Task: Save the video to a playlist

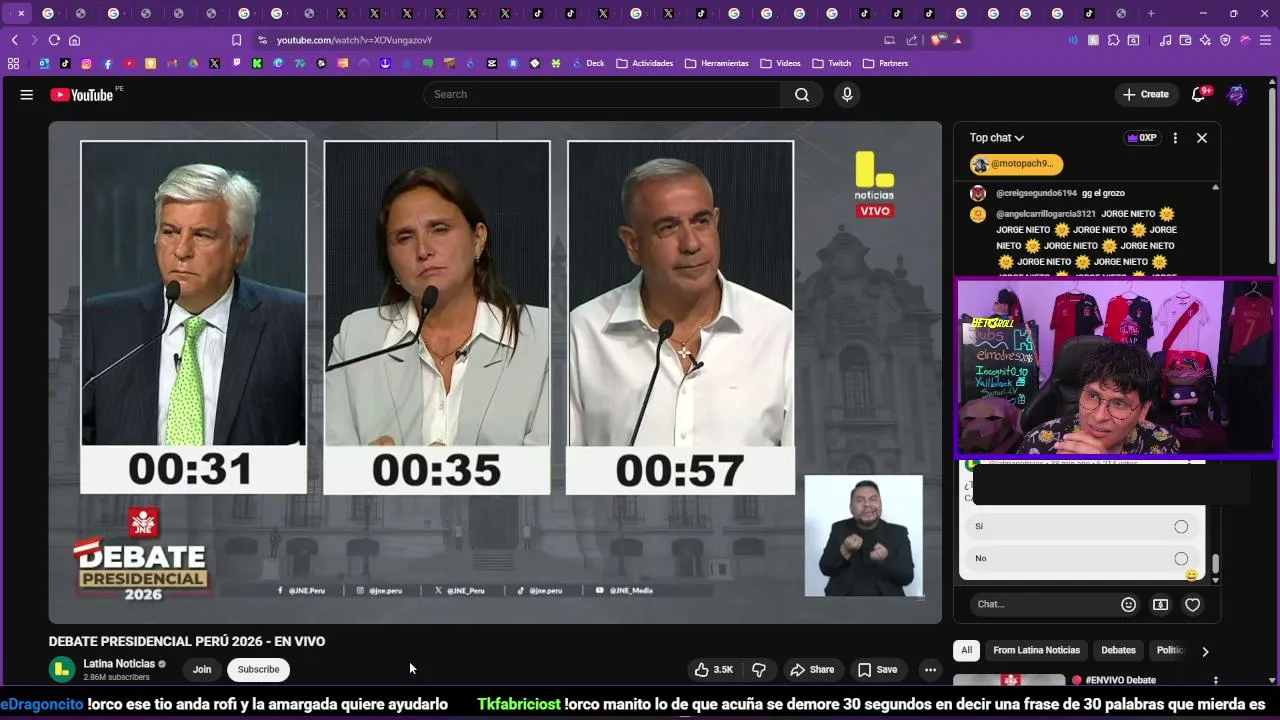Action: coord(877,670)
